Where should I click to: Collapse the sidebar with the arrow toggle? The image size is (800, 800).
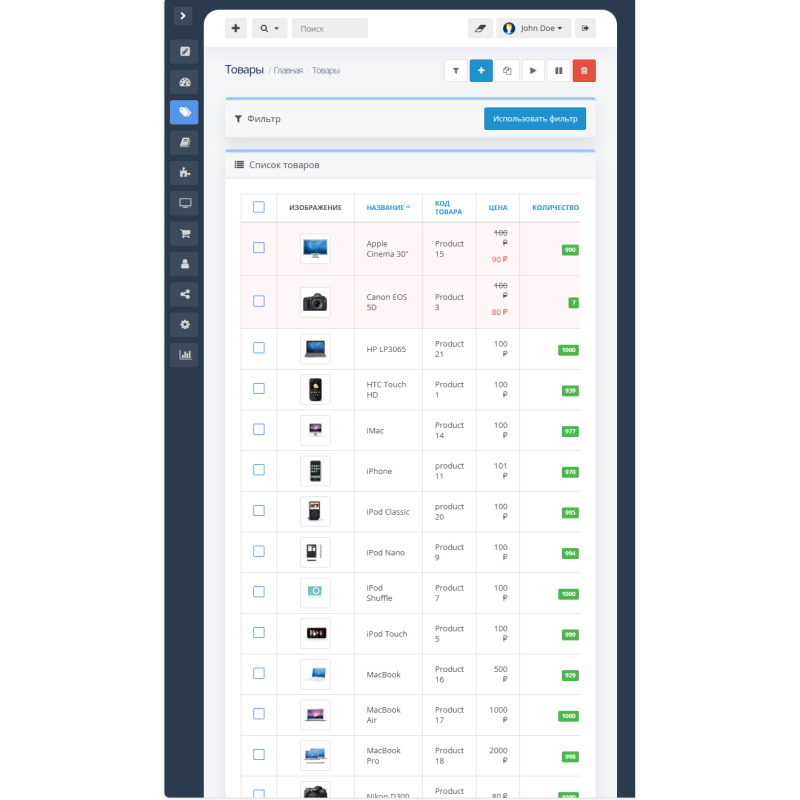[x=182, y=15]
